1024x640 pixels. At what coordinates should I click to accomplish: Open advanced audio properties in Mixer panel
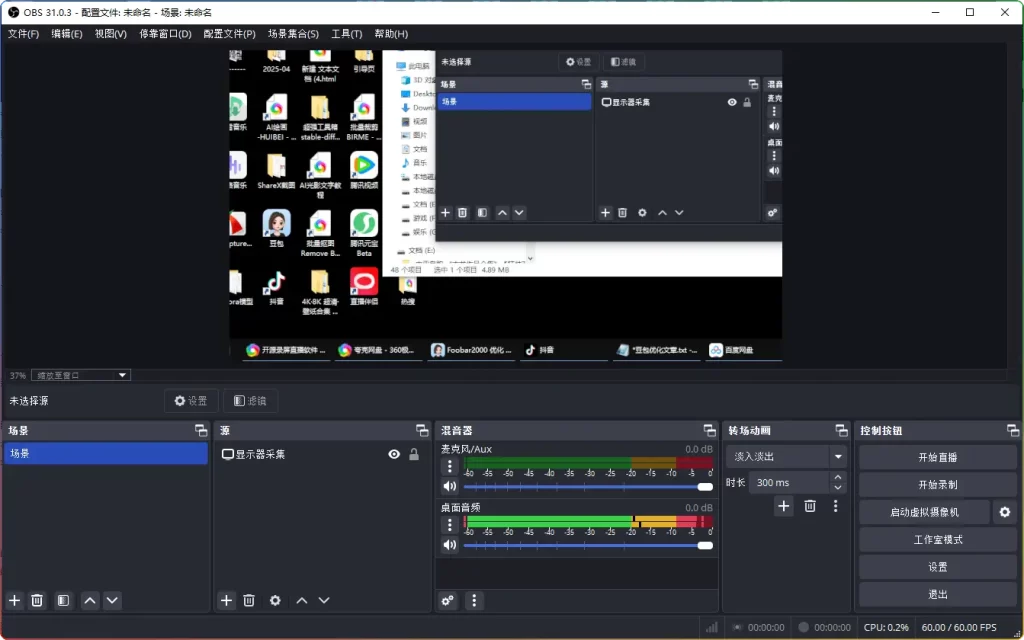pos(448,600)
